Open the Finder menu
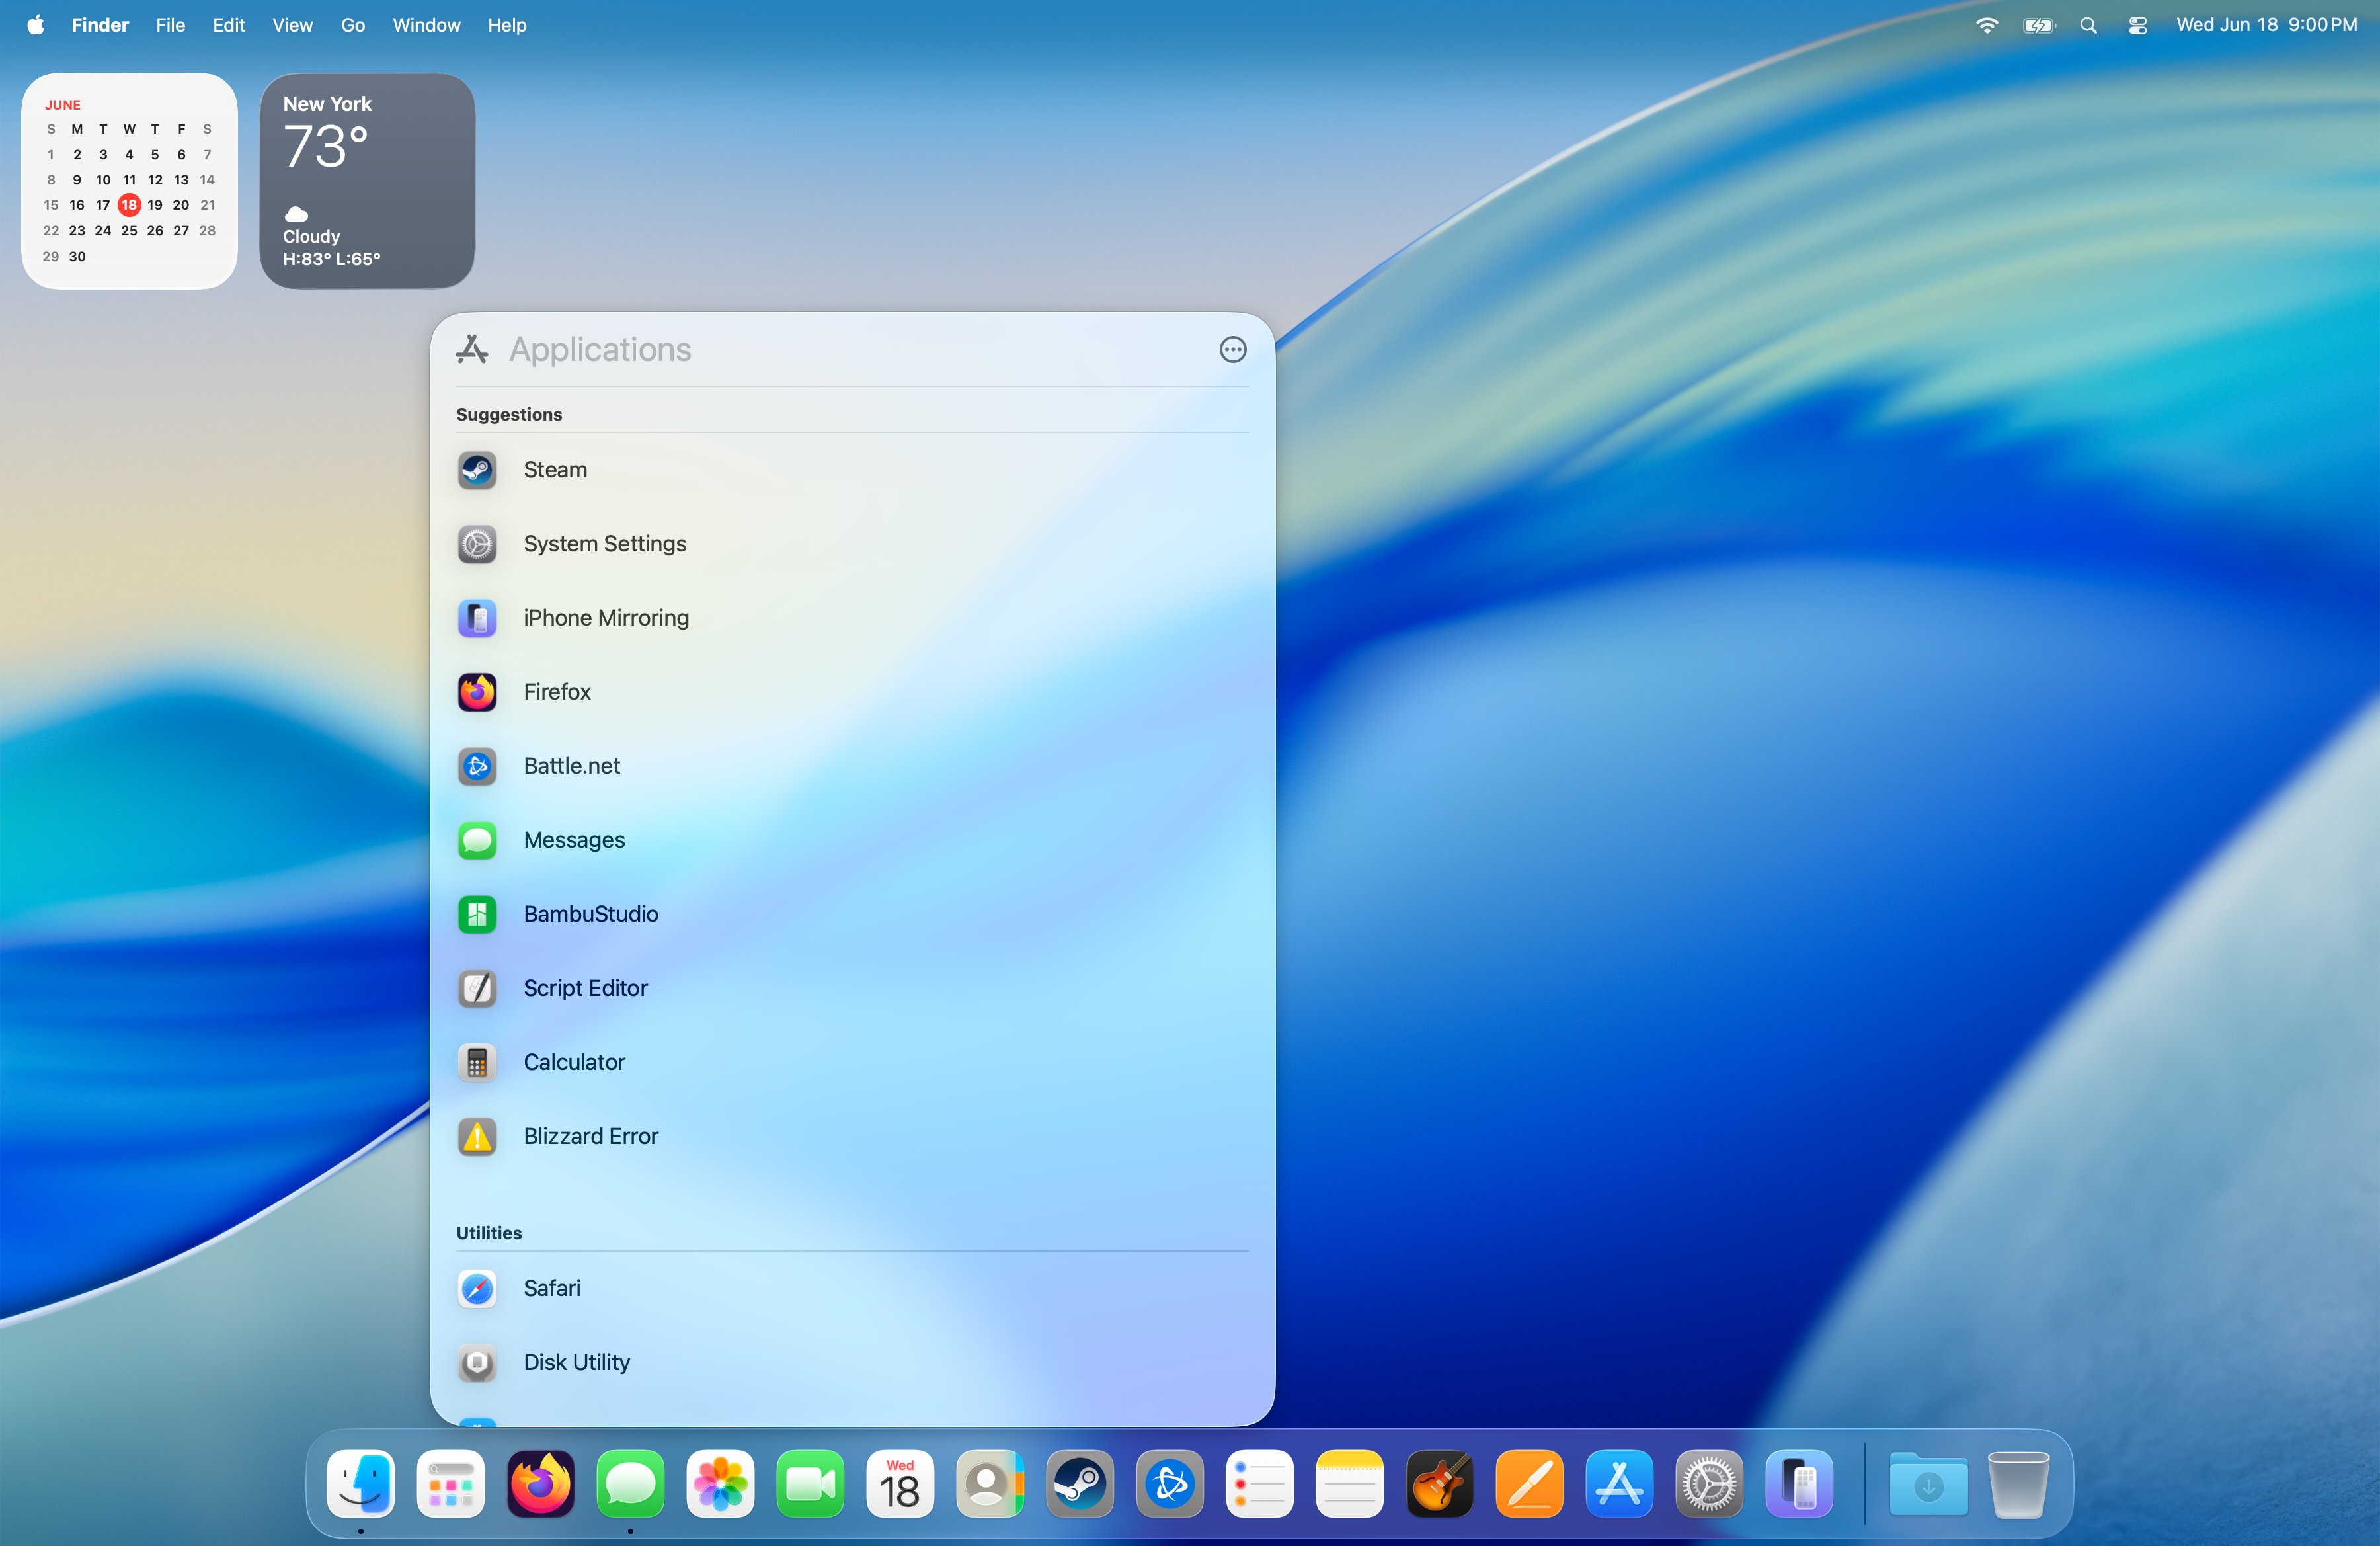The height and width of the screenshot is (1546, 2380). click(x=100, y=25)
